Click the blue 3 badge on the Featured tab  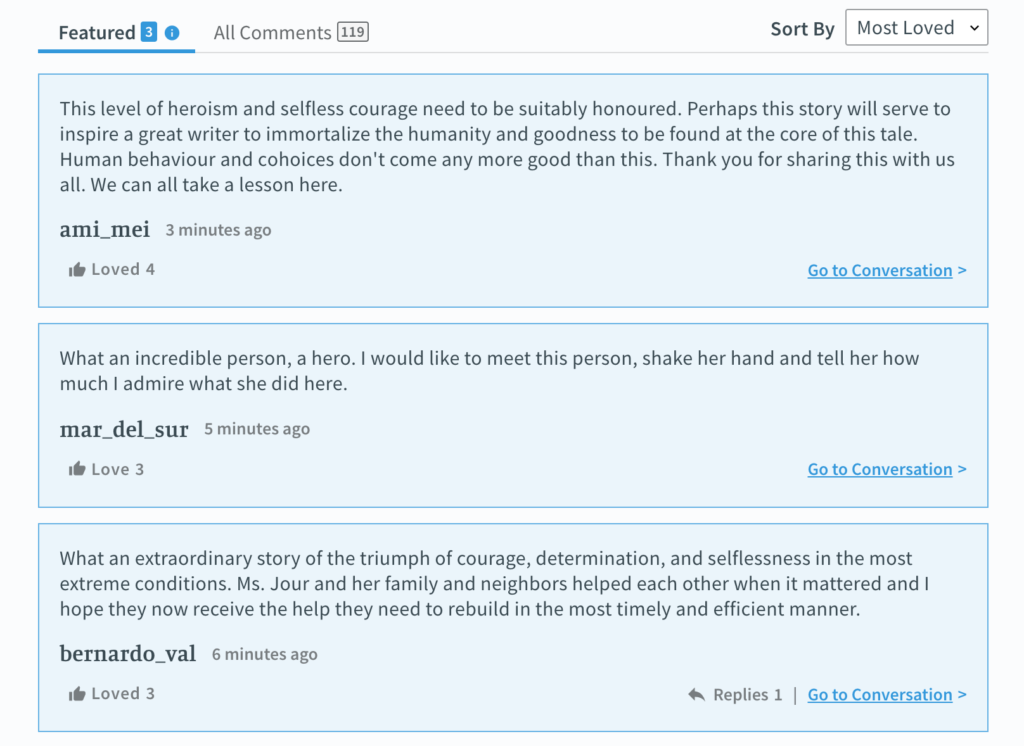point(149,31)
